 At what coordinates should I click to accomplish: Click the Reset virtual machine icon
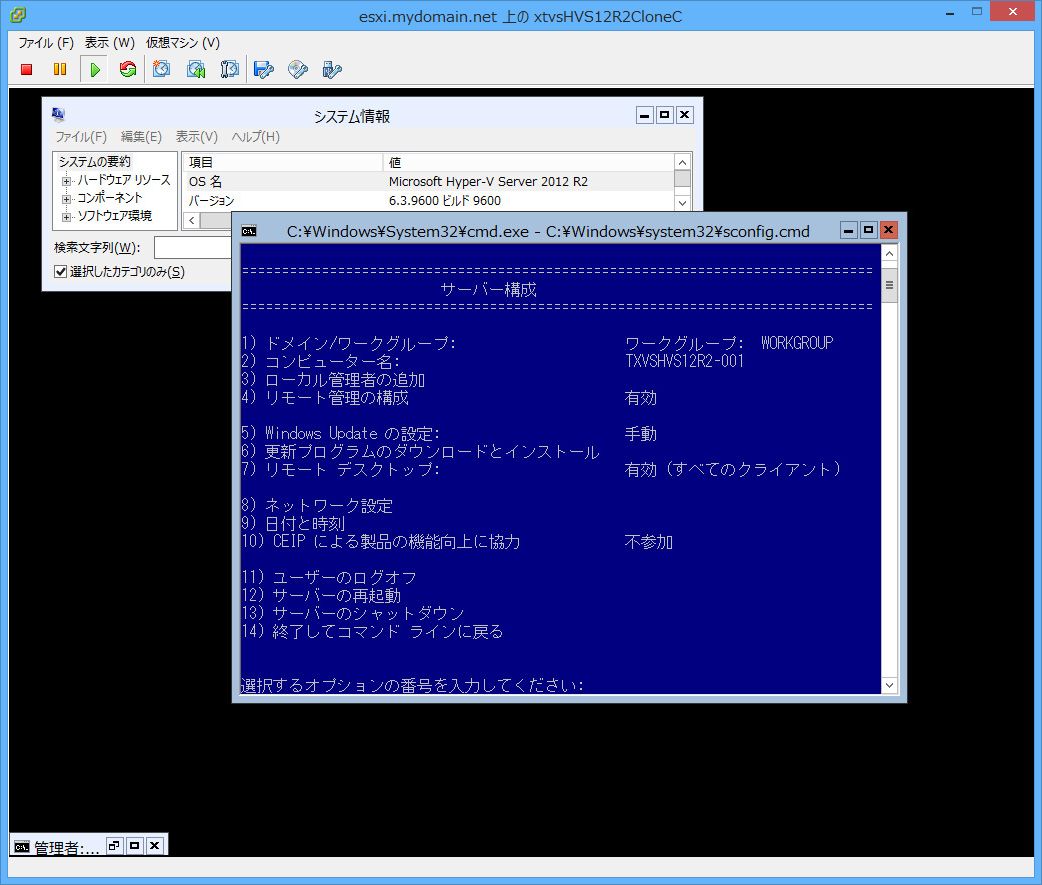pyautogui.click(x=128, y=69)
